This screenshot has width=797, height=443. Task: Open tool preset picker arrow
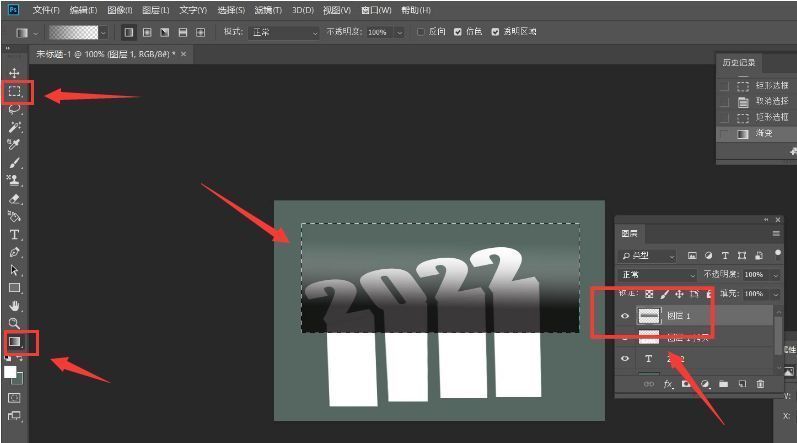click(36, 33)
